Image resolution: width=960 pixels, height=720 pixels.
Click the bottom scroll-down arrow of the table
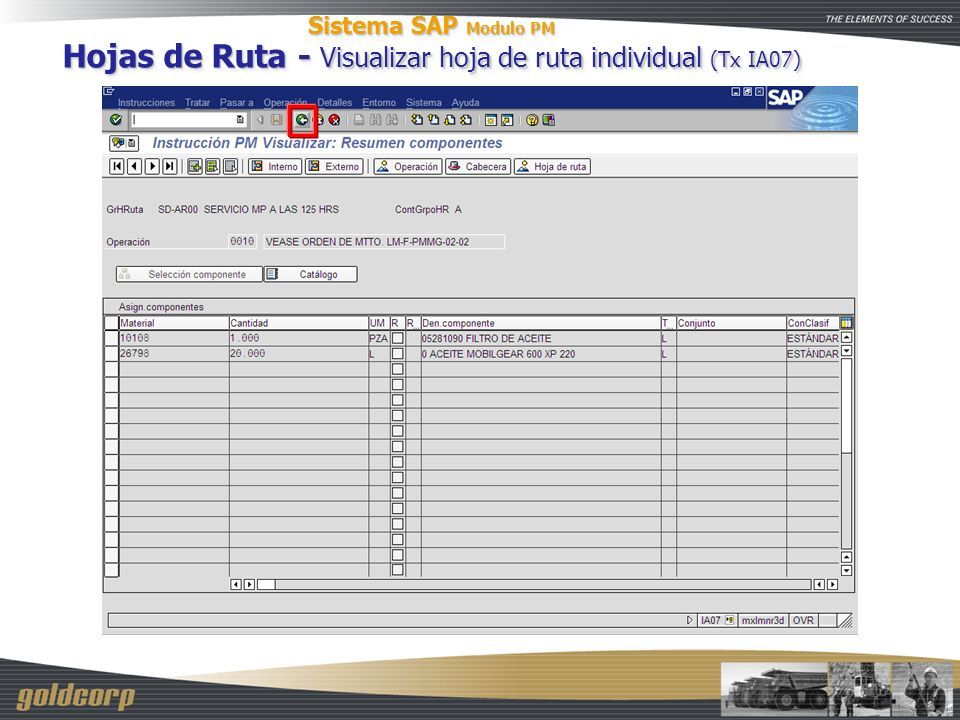tap(847, 571)
